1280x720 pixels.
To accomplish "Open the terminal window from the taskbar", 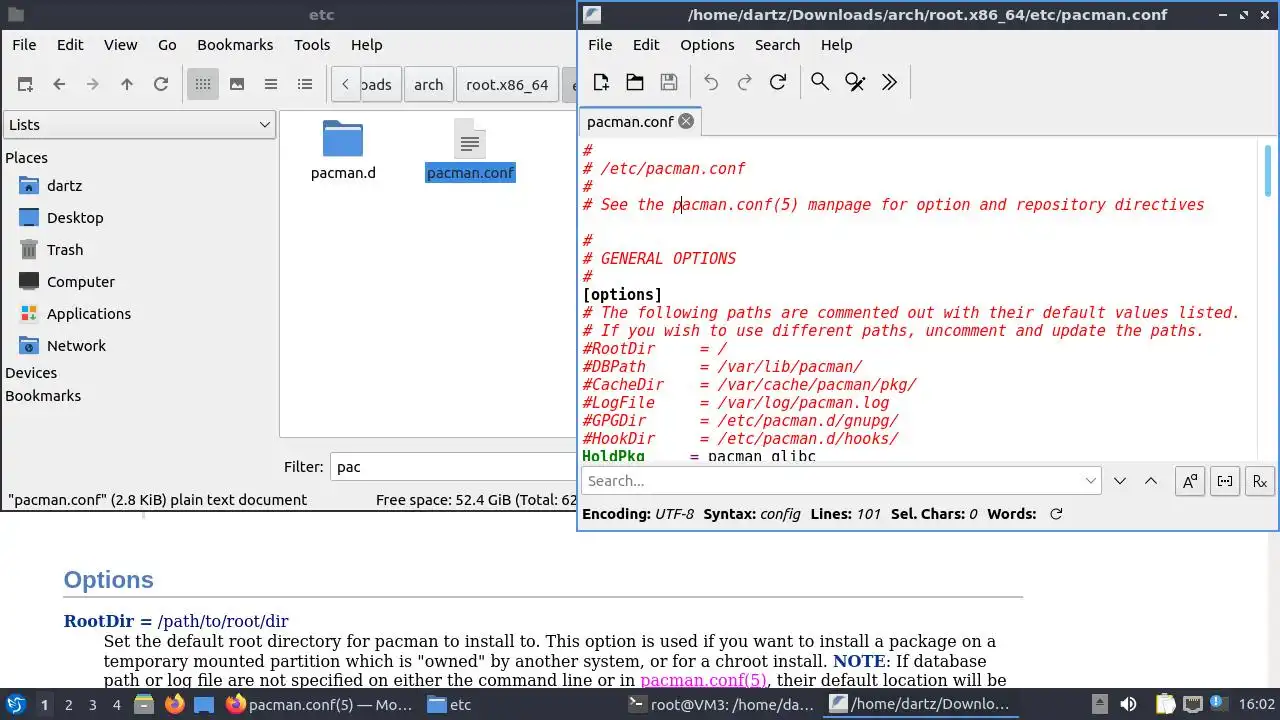I will [x=720, y=704].
